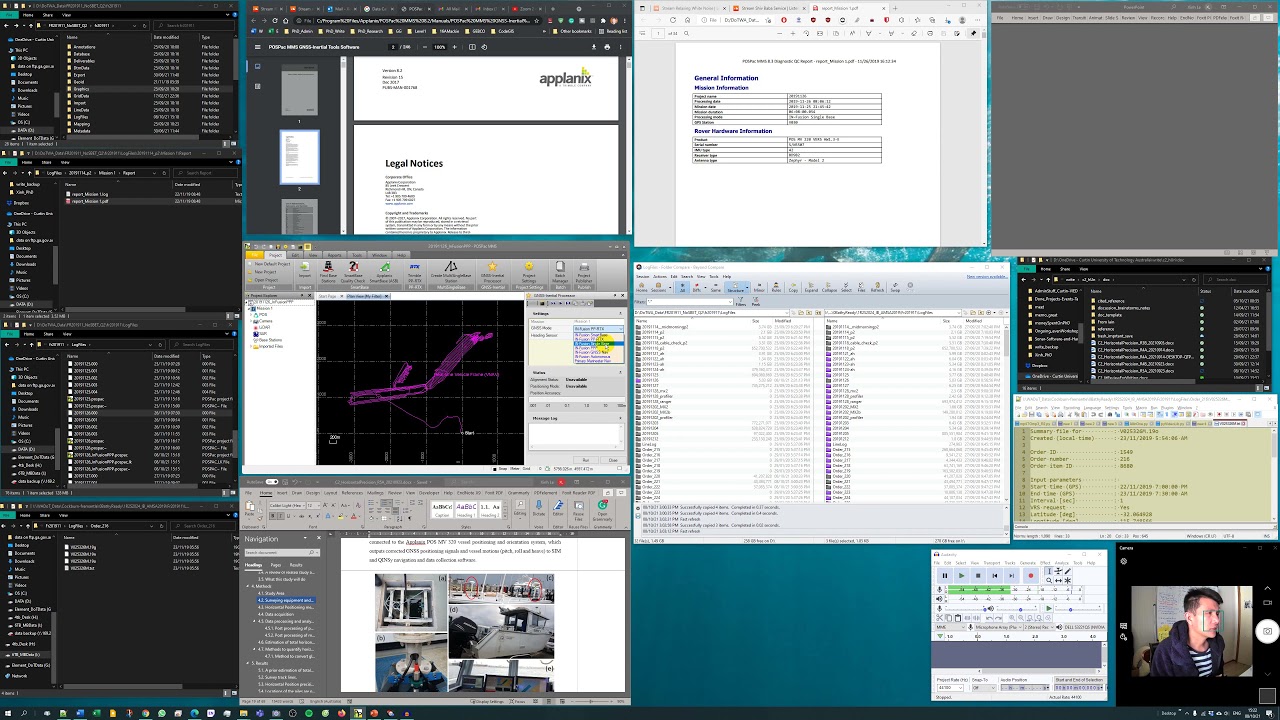1280x720 pixels.
Task: Open Camera app settings gear
Action: (1124, 561)
